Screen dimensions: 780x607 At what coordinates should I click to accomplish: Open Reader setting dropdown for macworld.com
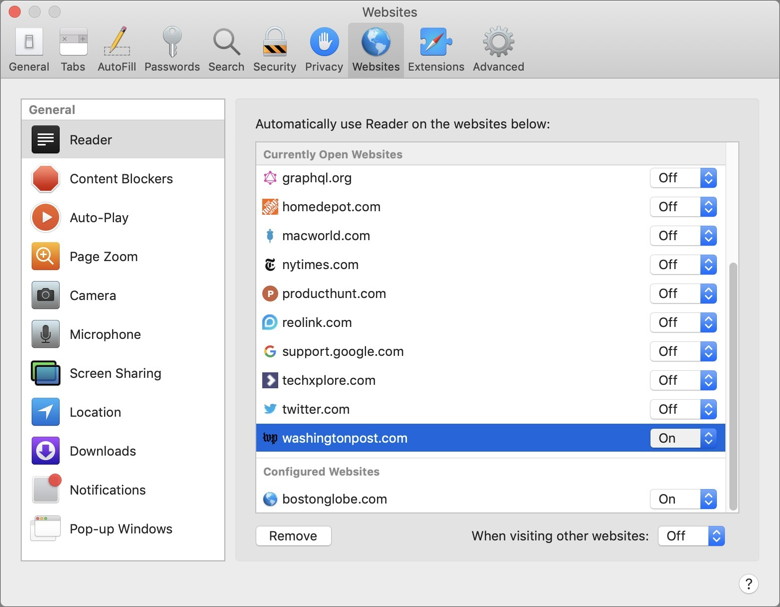tap(683, 235)
